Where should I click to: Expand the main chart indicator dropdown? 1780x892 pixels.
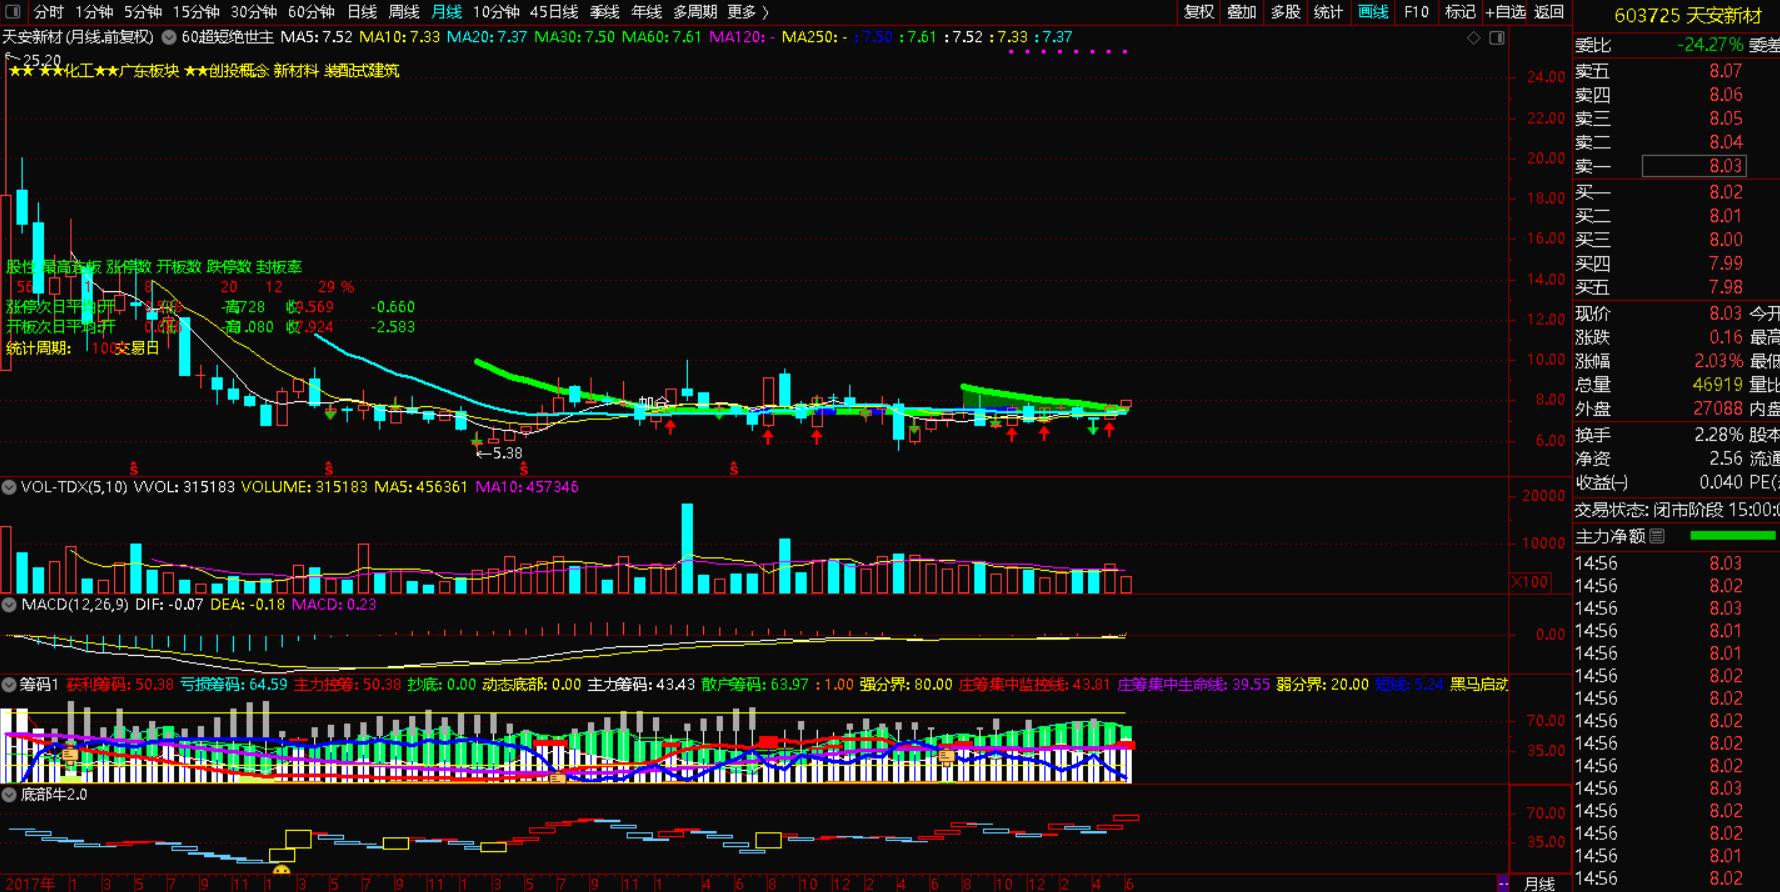[x=169, y=37]
